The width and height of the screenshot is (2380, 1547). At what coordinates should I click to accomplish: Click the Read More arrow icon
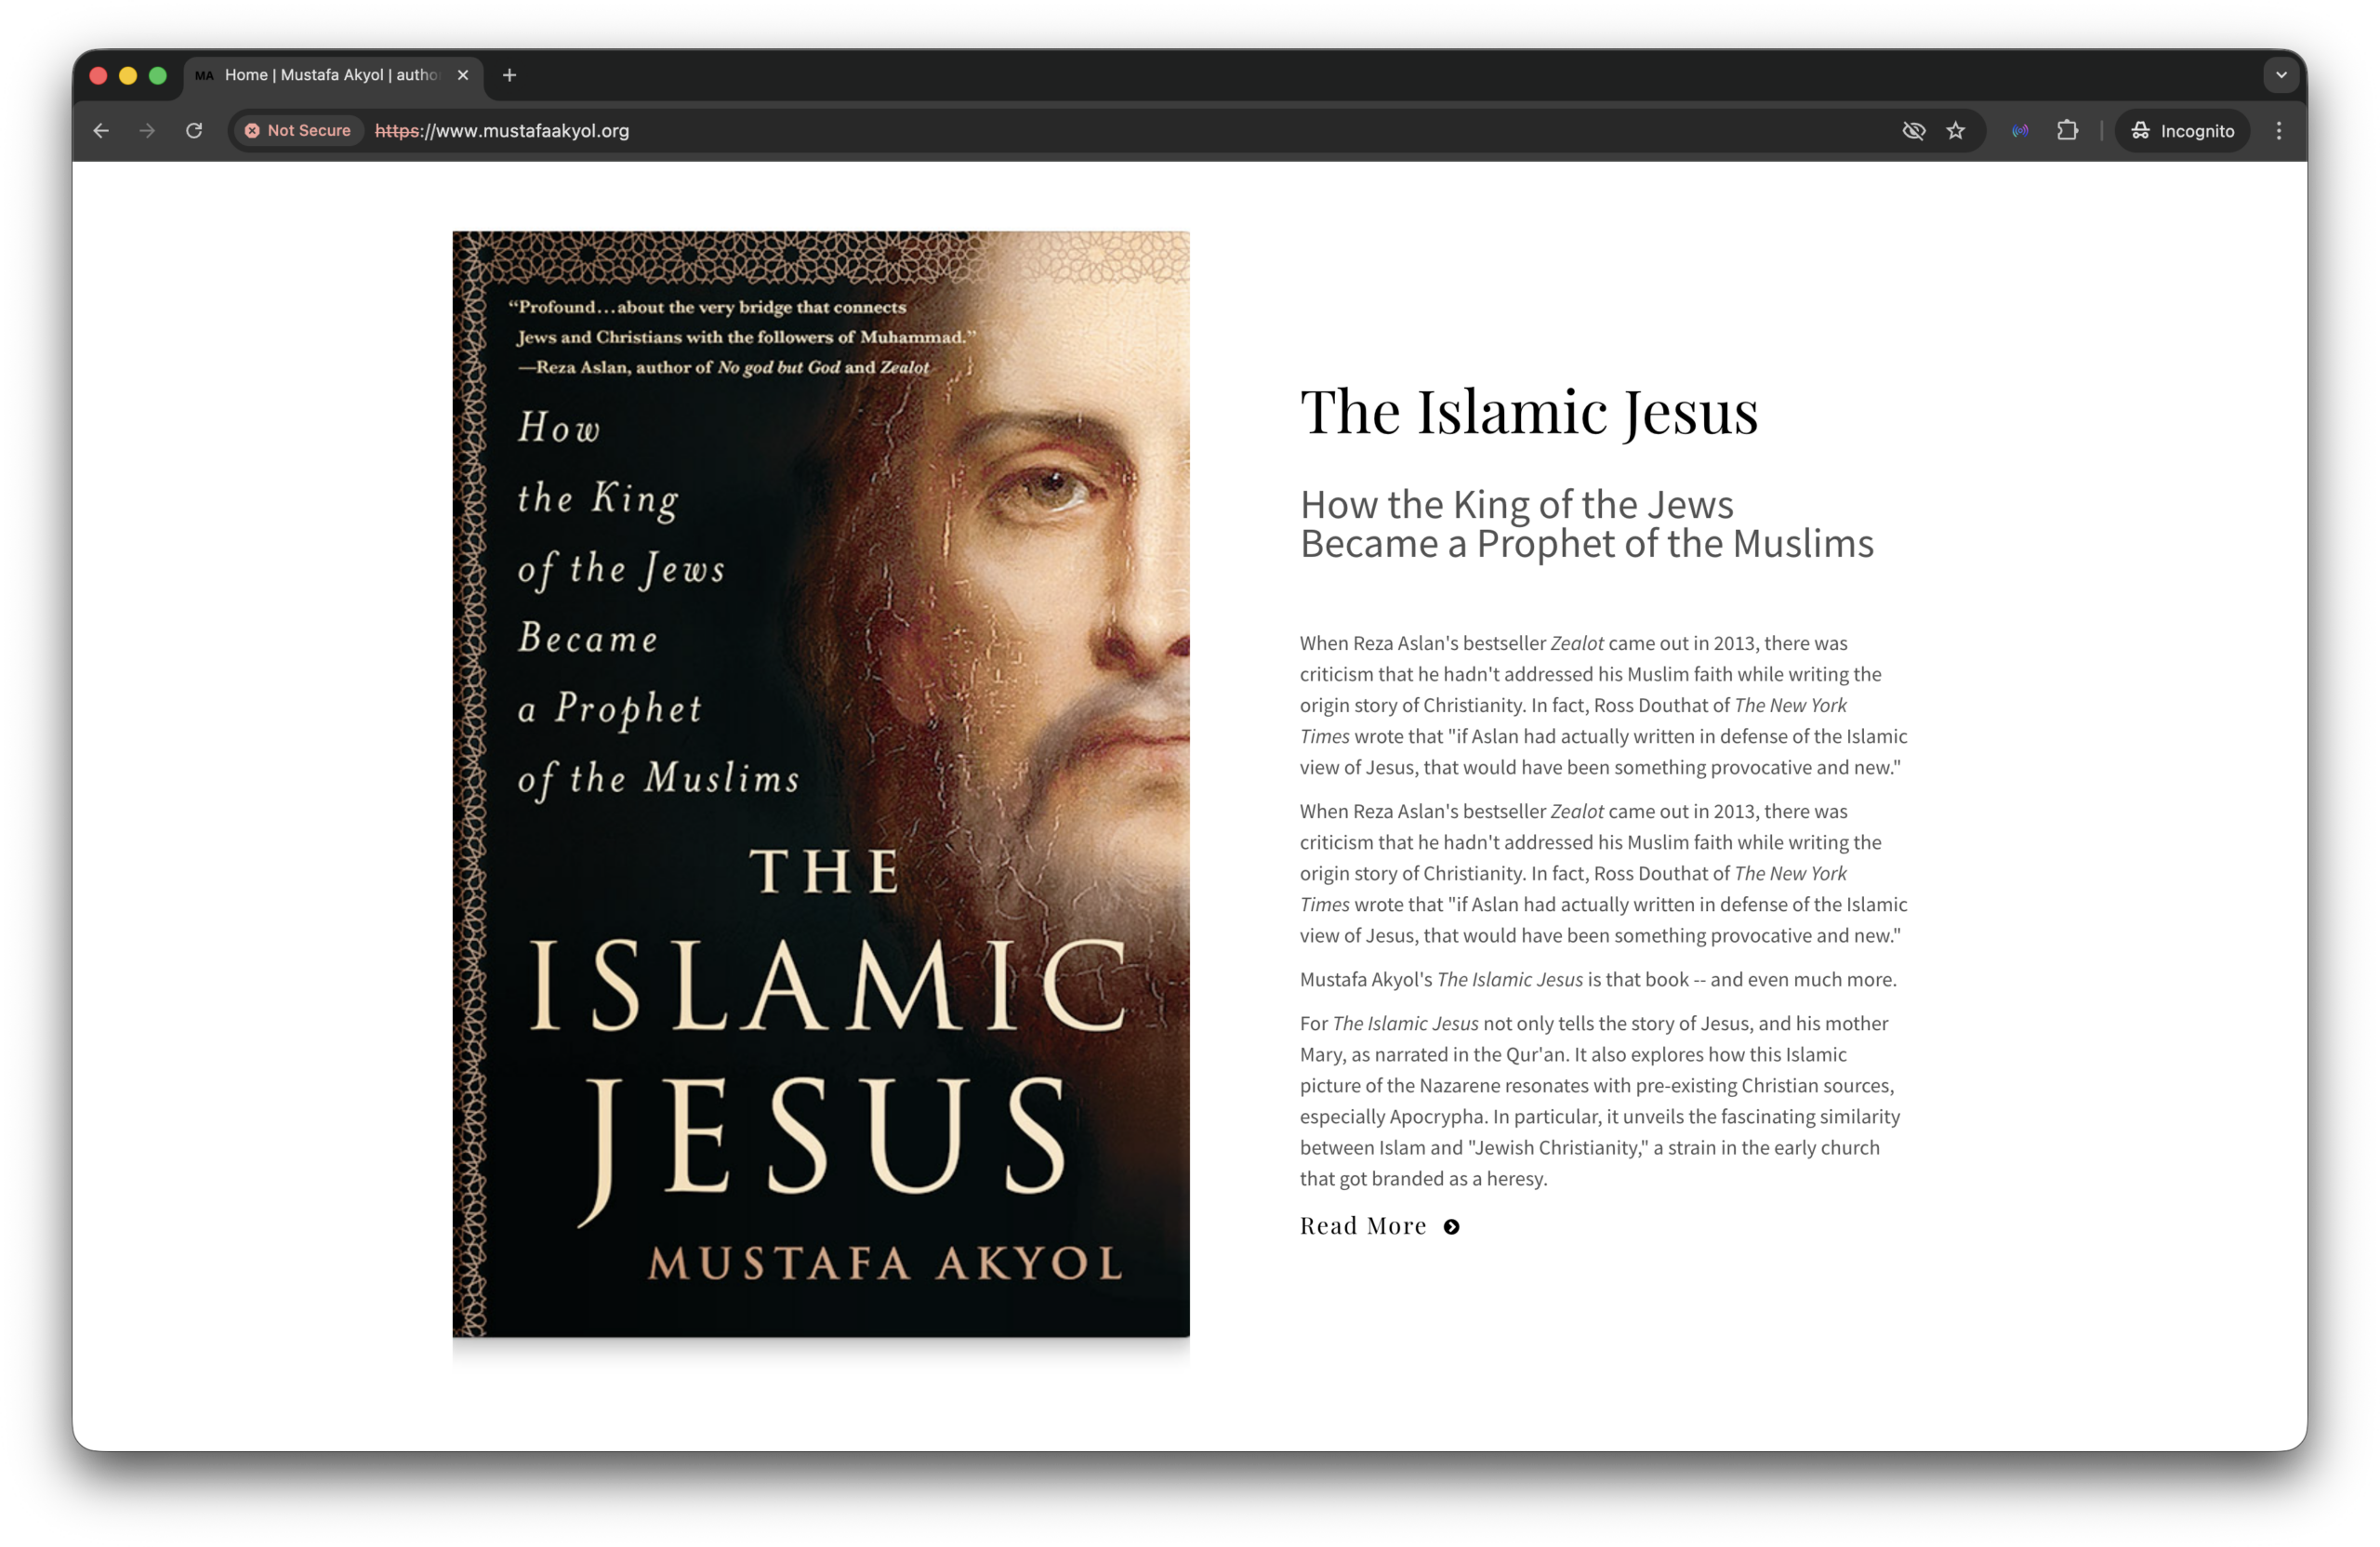[x=1451, y=1227]
